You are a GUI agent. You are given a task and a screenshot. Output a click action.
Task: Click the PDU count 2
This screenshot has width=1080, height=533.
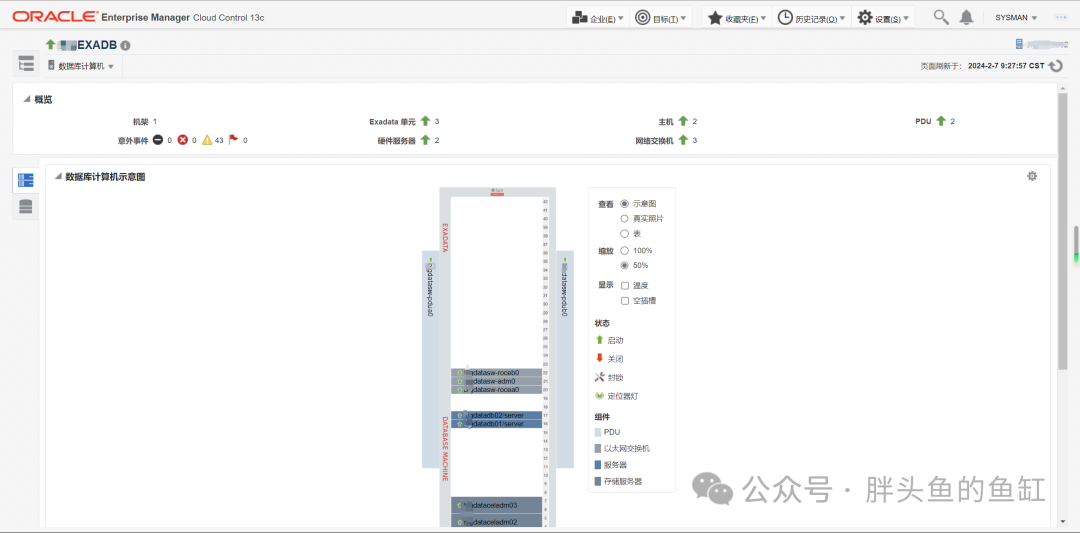(x=953, y=121)
